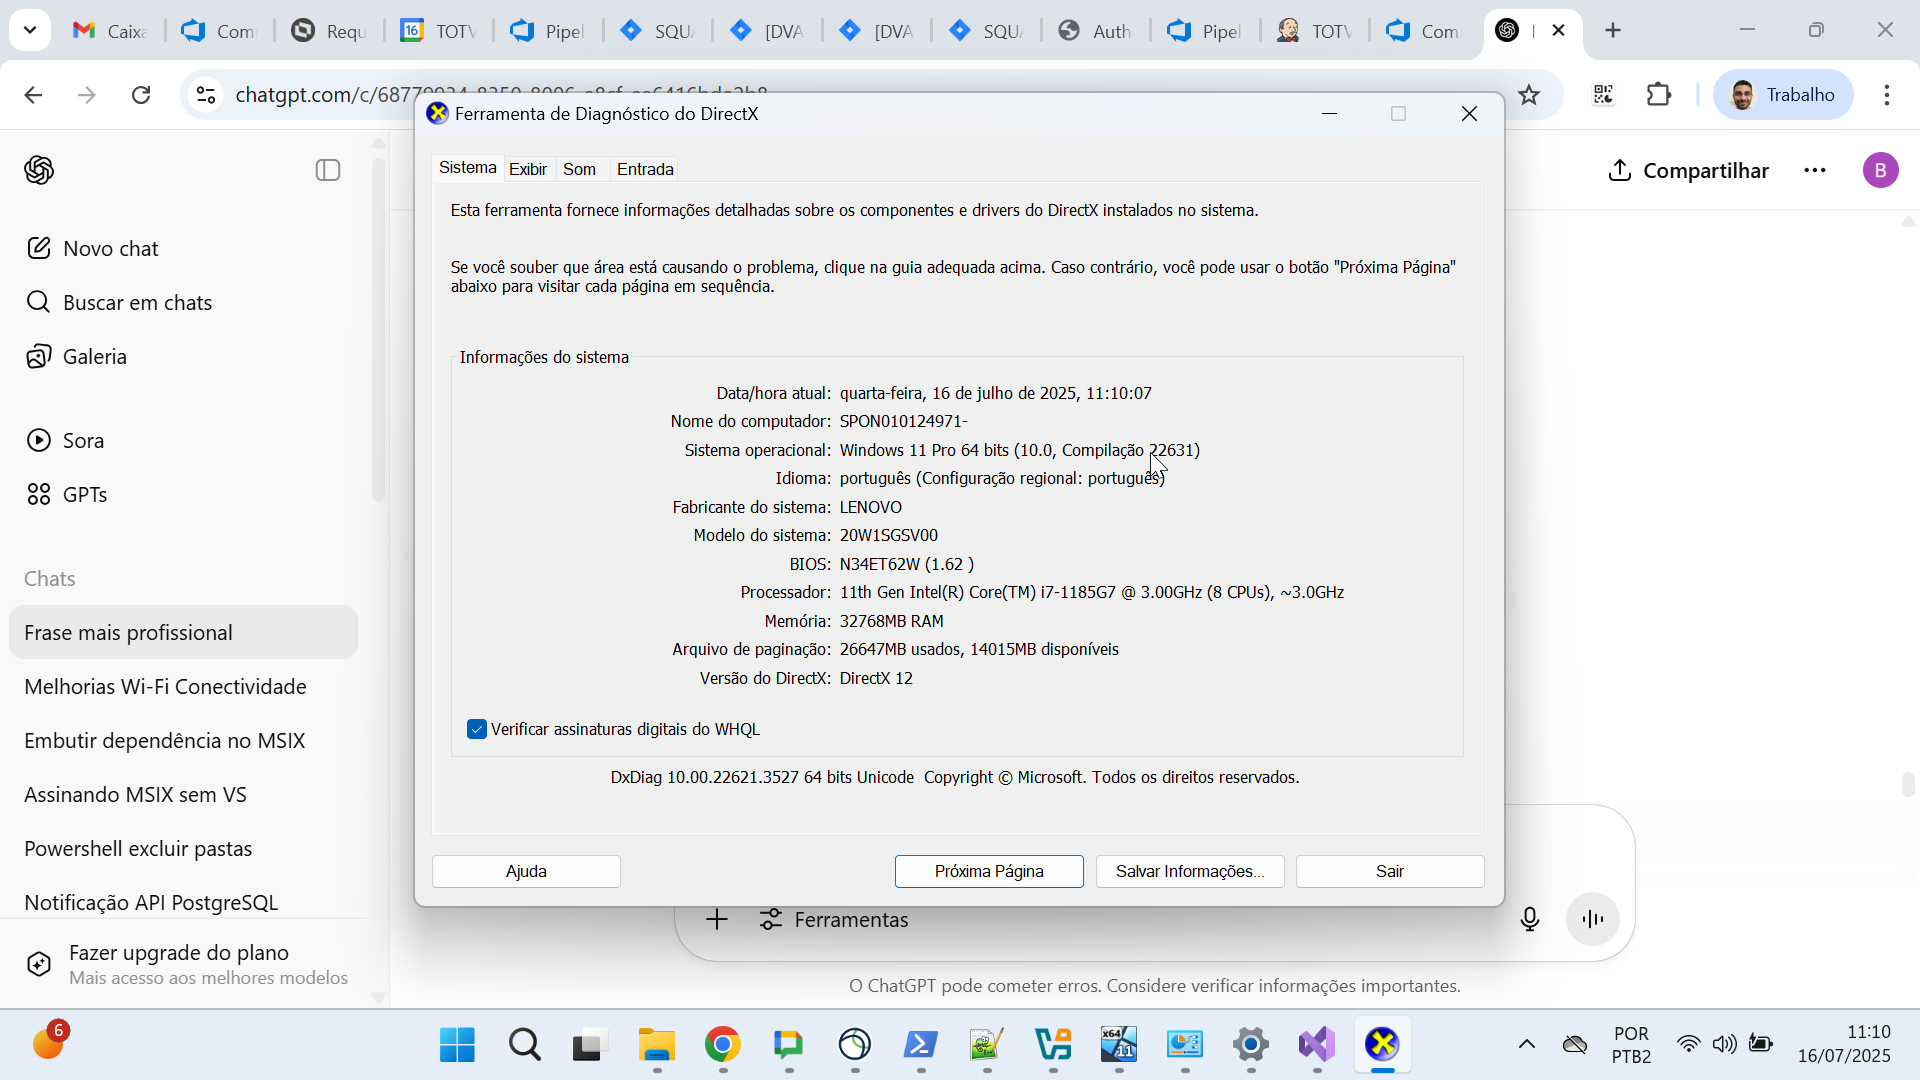1920x1080 pixels.
Task: Switch to the Som tab
Action: pos(579,169)
